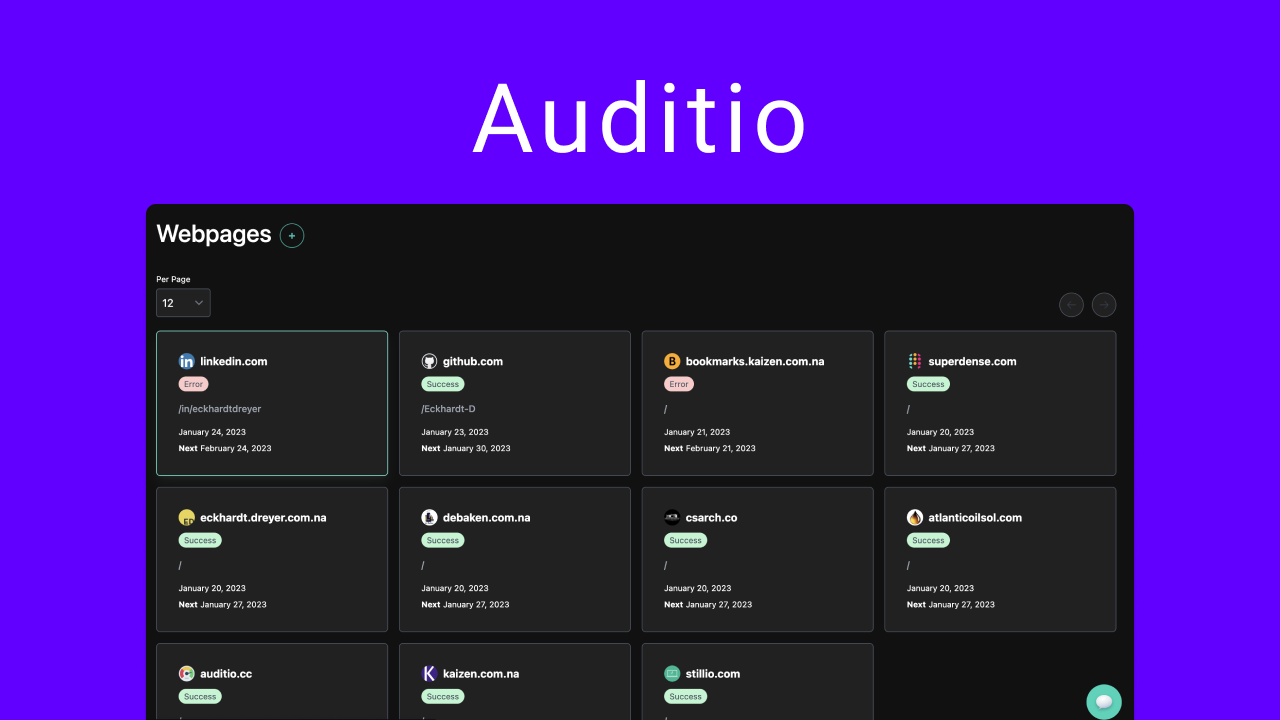Open the superdense.com title

(x=972, y=361)
